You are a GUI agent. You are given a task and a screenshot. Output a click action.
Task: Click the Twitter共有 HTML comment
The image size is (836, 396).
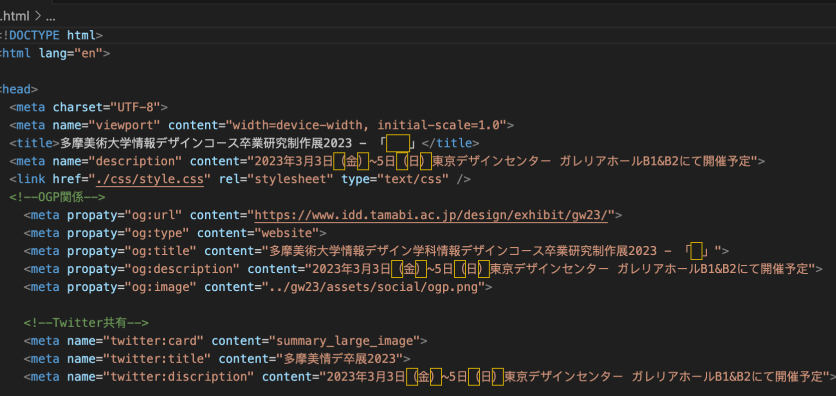86,323
